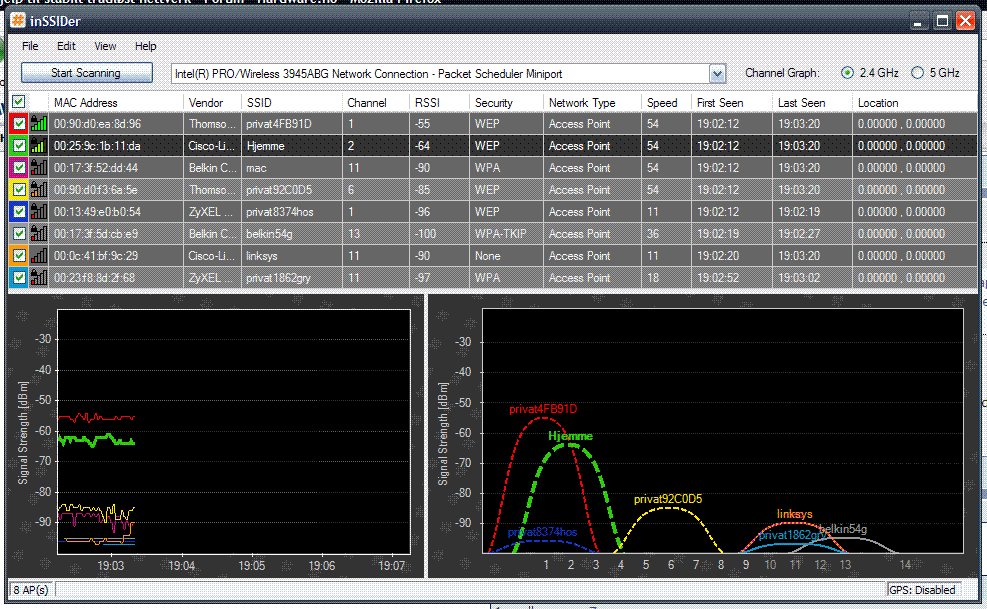Select MAC address 00:90:d0:ea:8d:96
Viewport: 987px width, 609px height.
point(97,124)
